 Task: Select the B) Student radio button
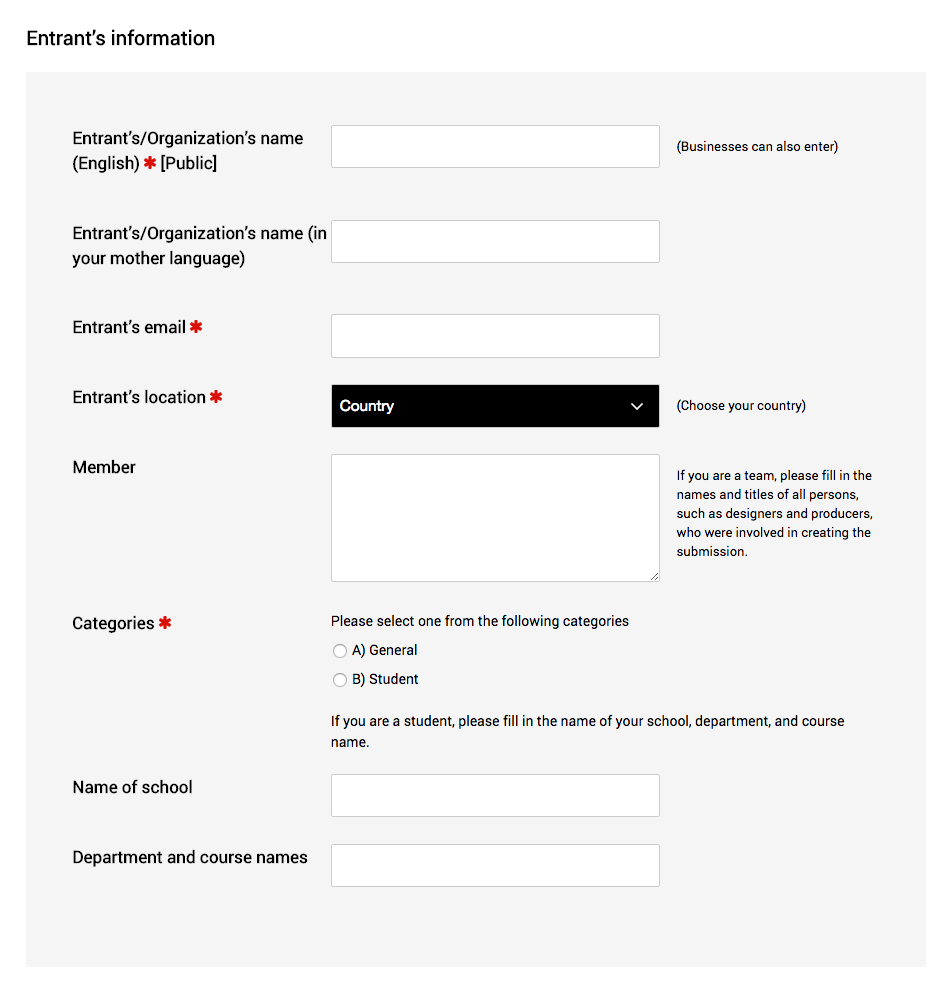pyautogui.click(x=340, y=680)
